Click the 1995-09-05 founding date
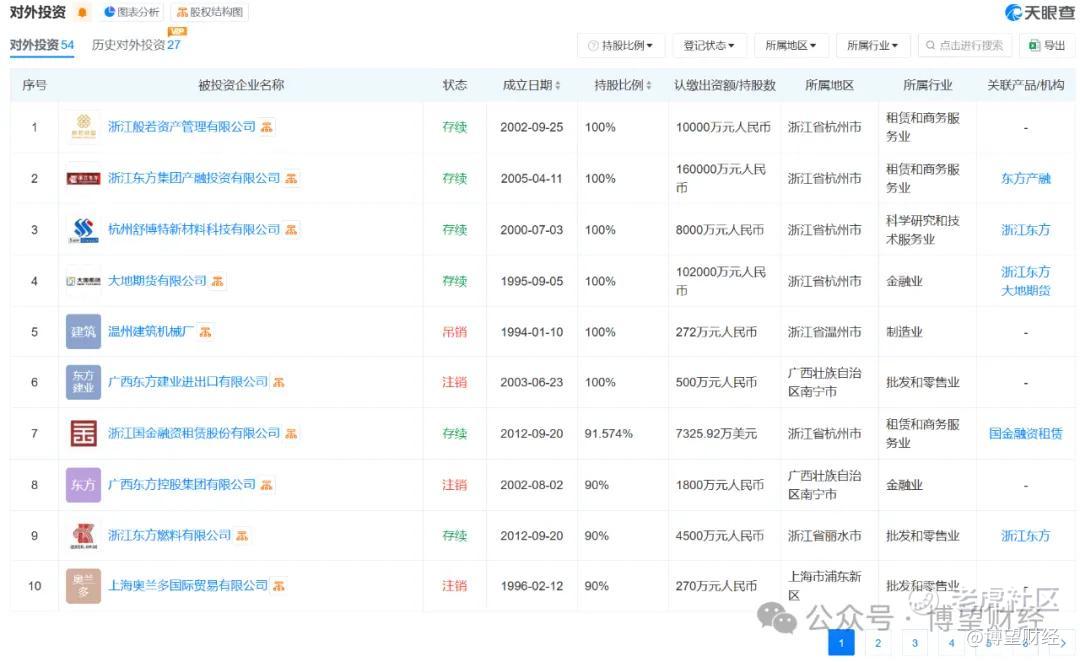This screenshot has height=662, width=1080. coord(532,281)
